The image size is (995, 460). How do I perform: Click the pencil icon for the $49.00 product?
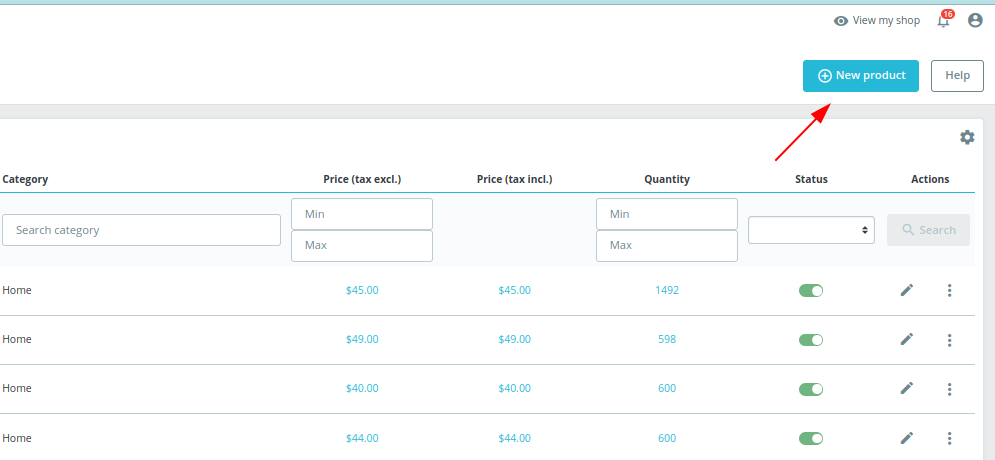point(907,339)
